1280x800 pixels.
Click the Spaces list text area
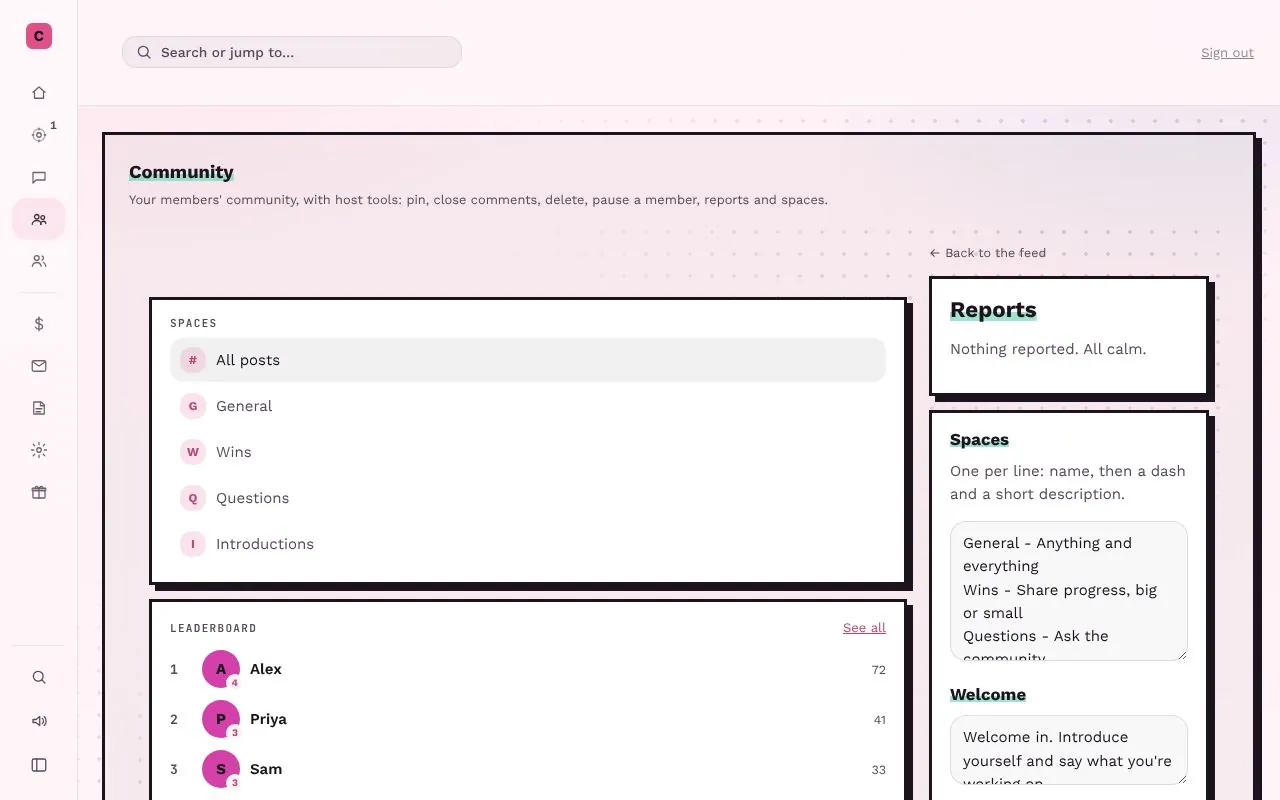click(x=1069, y=591)
